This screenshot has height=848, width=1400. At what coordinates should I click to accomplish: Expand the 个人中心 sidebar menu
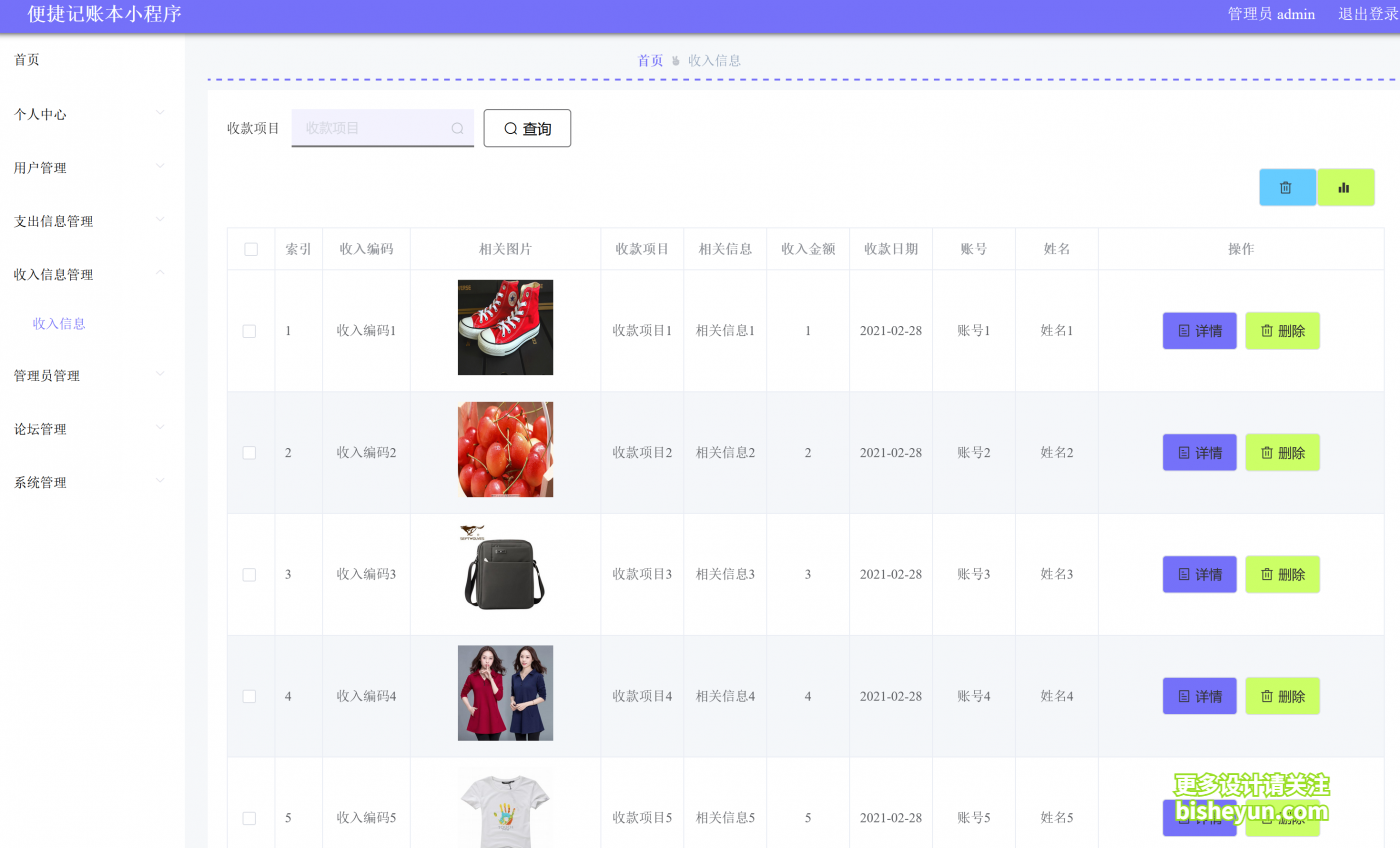(90, 114)
